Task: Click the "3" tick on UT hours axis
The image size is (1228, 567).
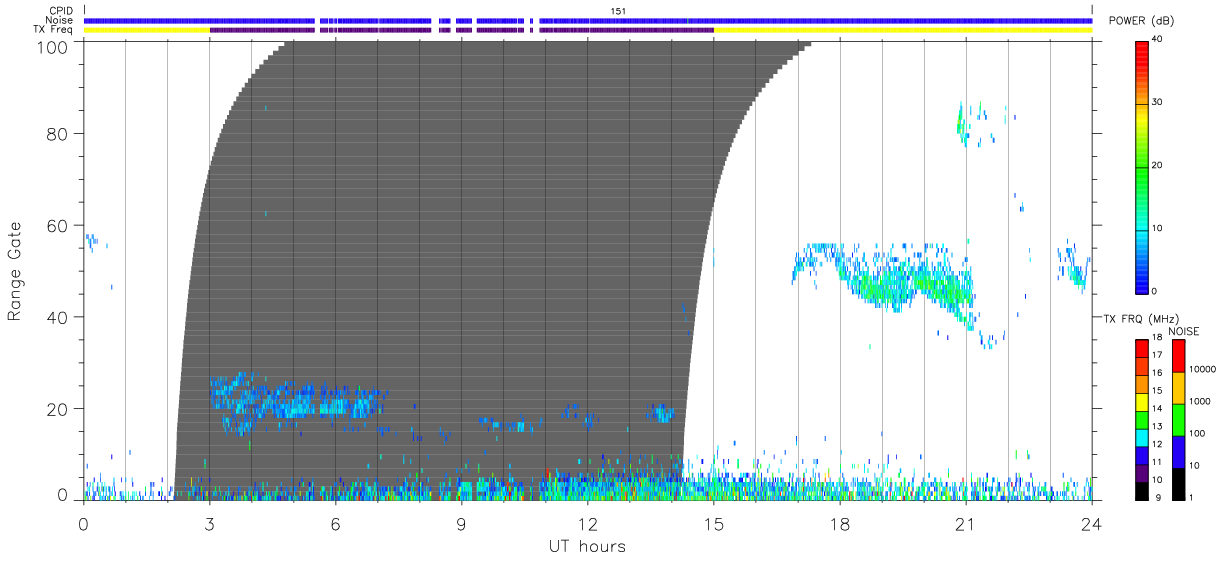Action: click(x=209, y=523)
